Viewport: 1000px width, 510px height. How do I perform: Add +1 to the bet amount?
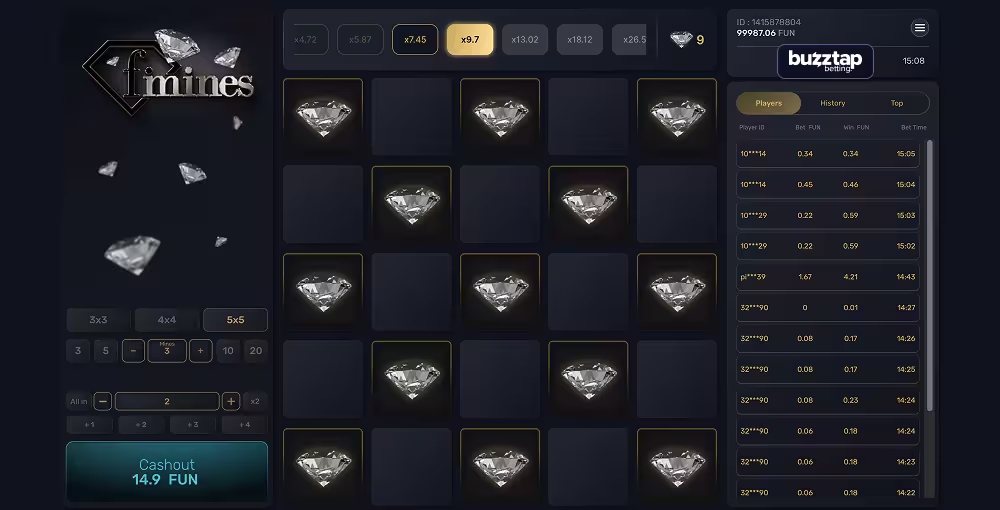89,425
